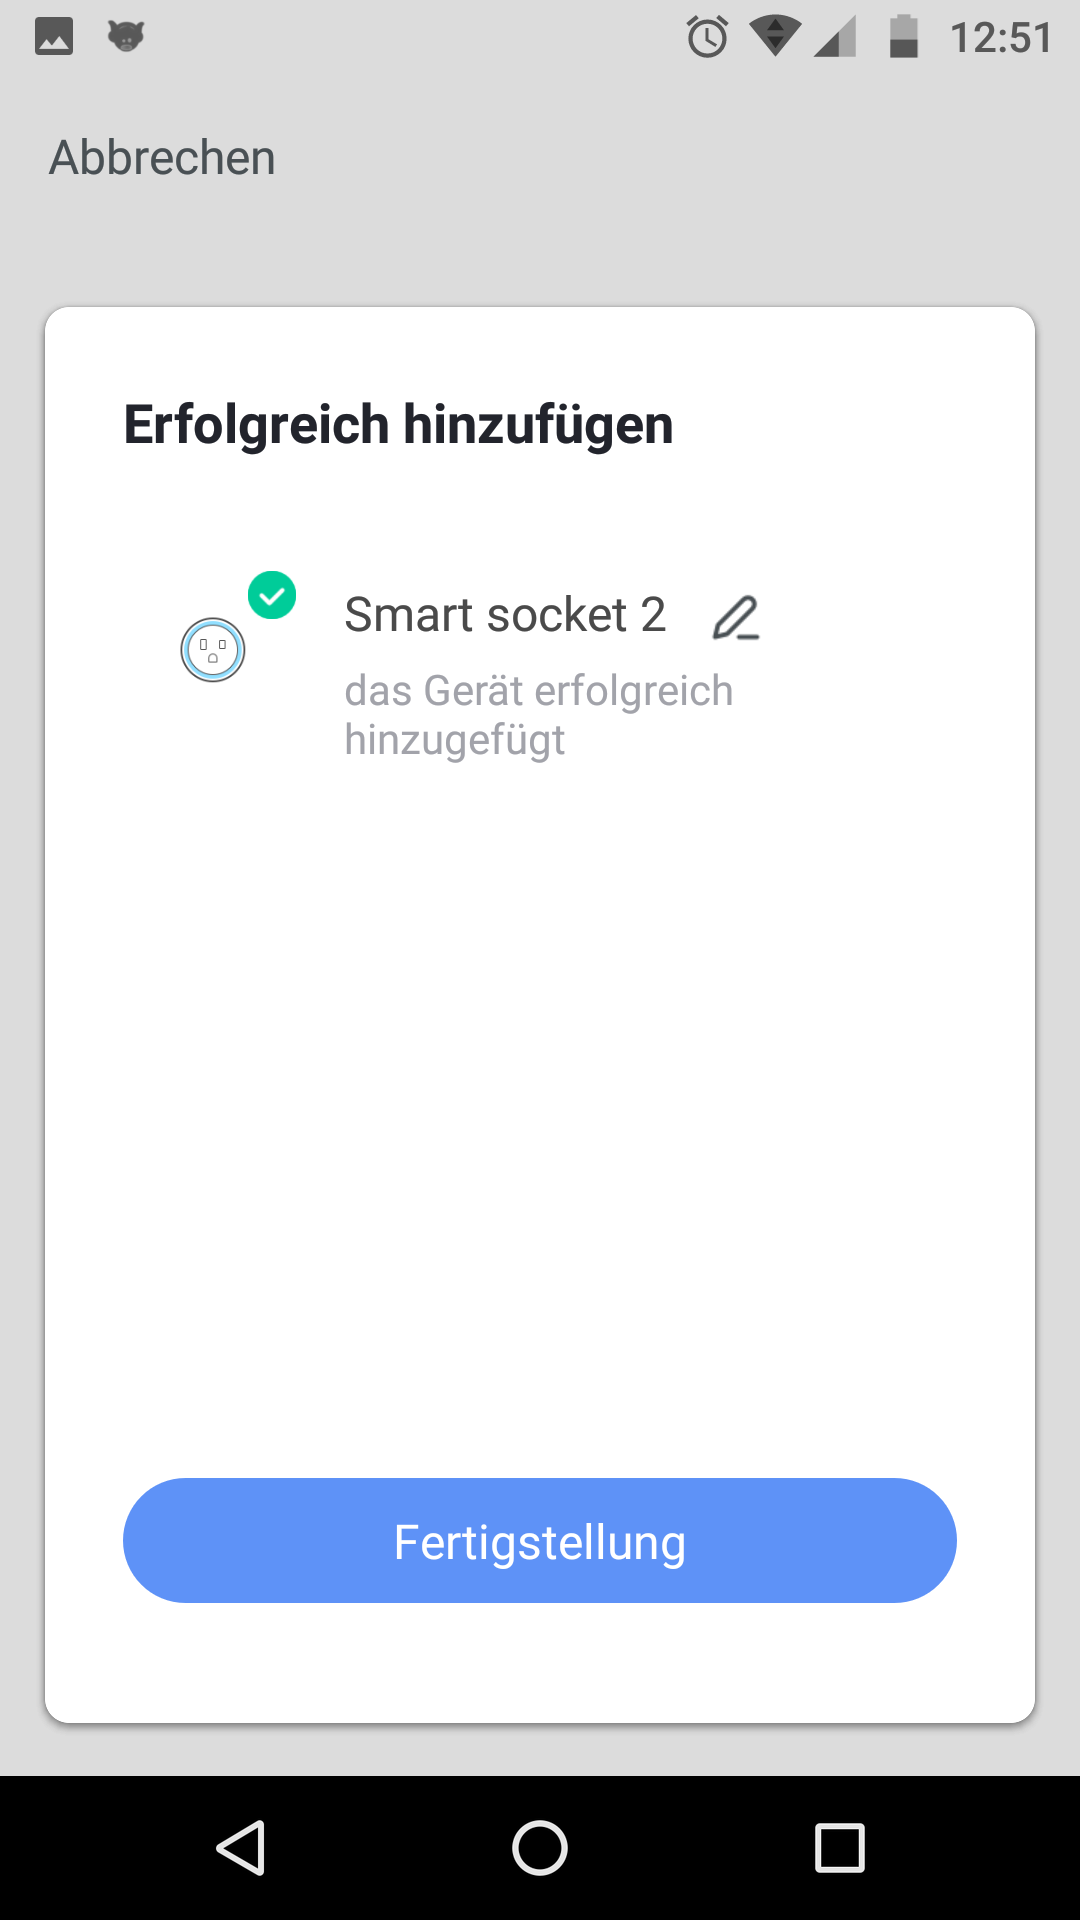Tap the bear-face notification icon in status bar
The image size is (1080, 1920).
(x=126, y=37)
